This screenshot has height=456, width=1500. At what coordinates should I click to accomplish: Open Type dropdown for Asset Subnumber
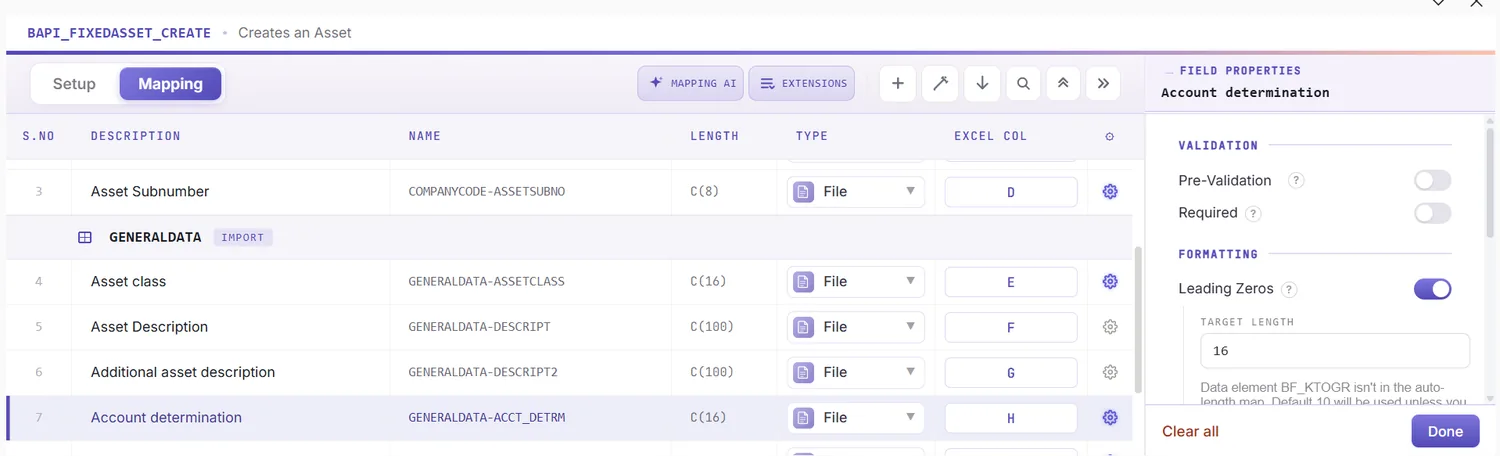coord(856,192)
